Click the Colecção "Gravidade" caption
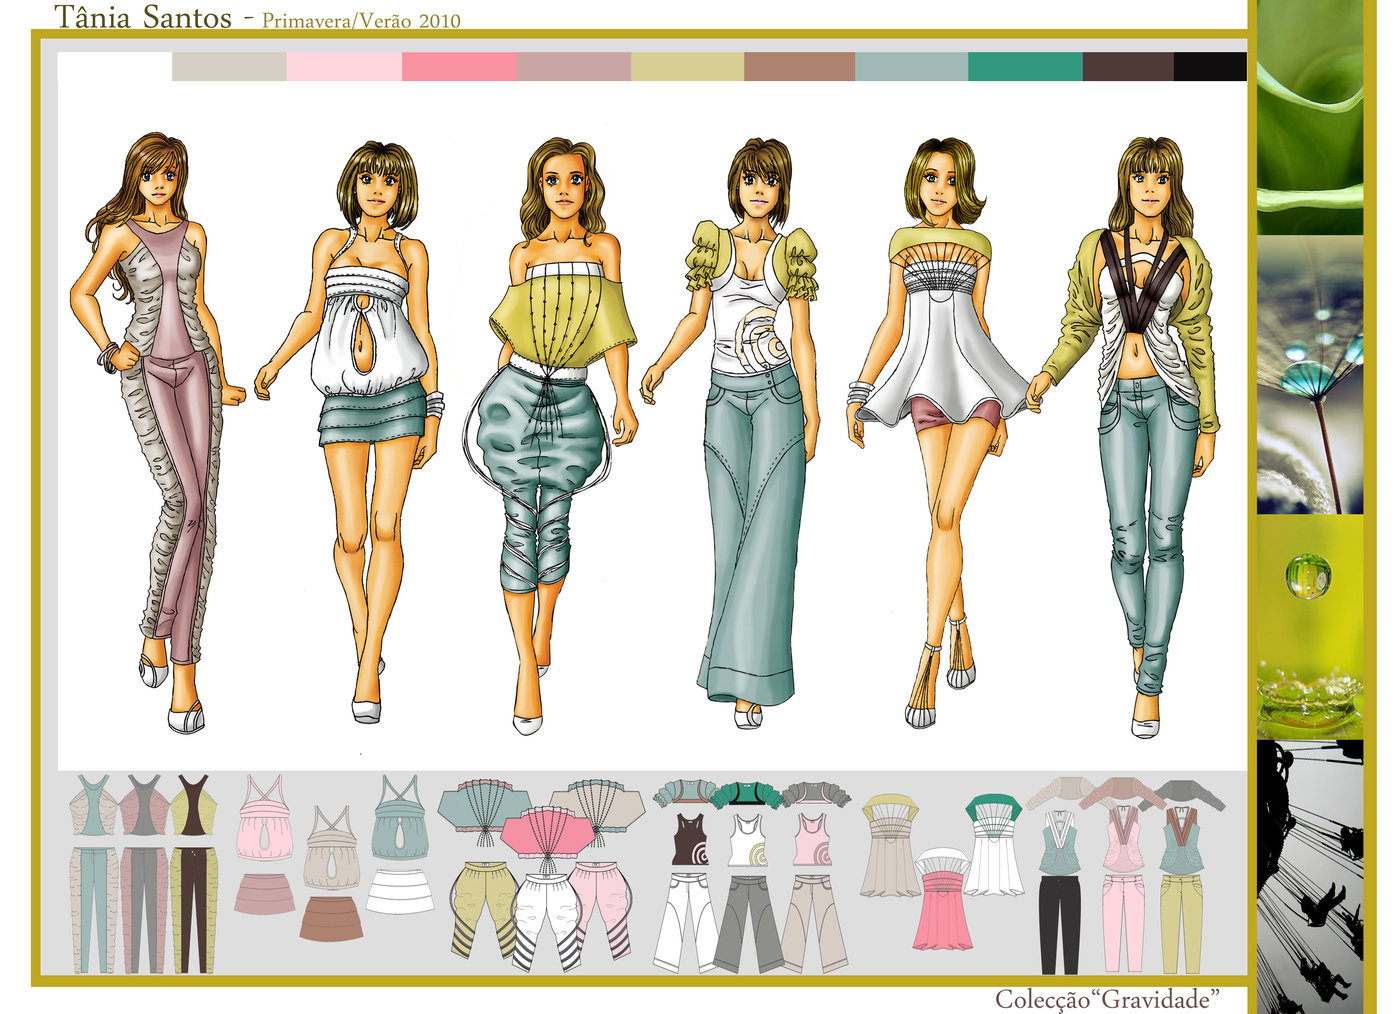The height and width of the screenshot is (1014, 1400). click(1107, 999)
